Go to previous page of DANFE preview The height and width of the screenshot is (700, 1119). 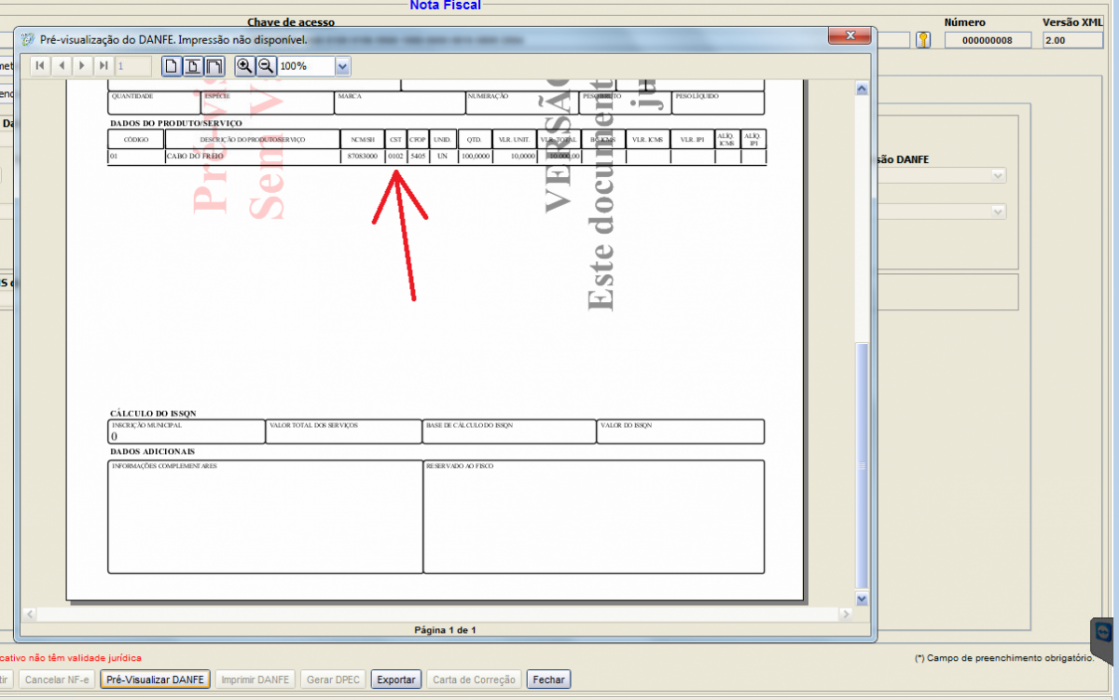tap(61, 66)
